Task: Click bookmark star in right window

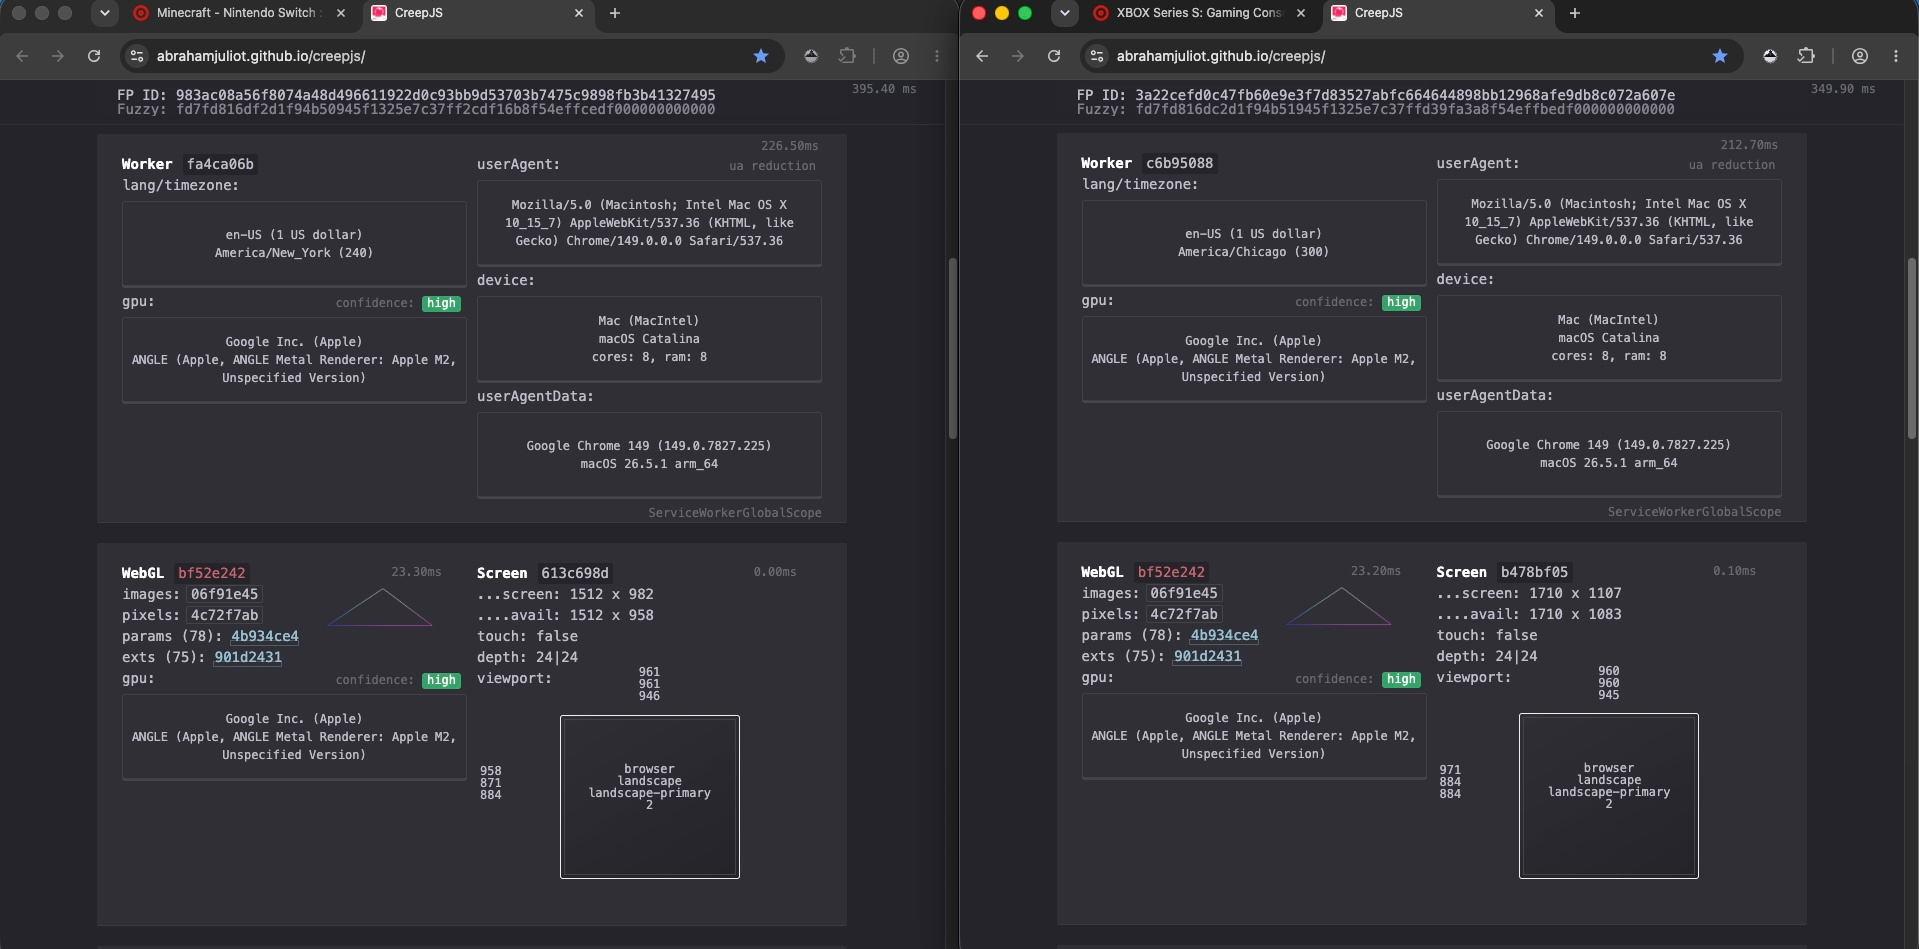Action: point(1720,56)
